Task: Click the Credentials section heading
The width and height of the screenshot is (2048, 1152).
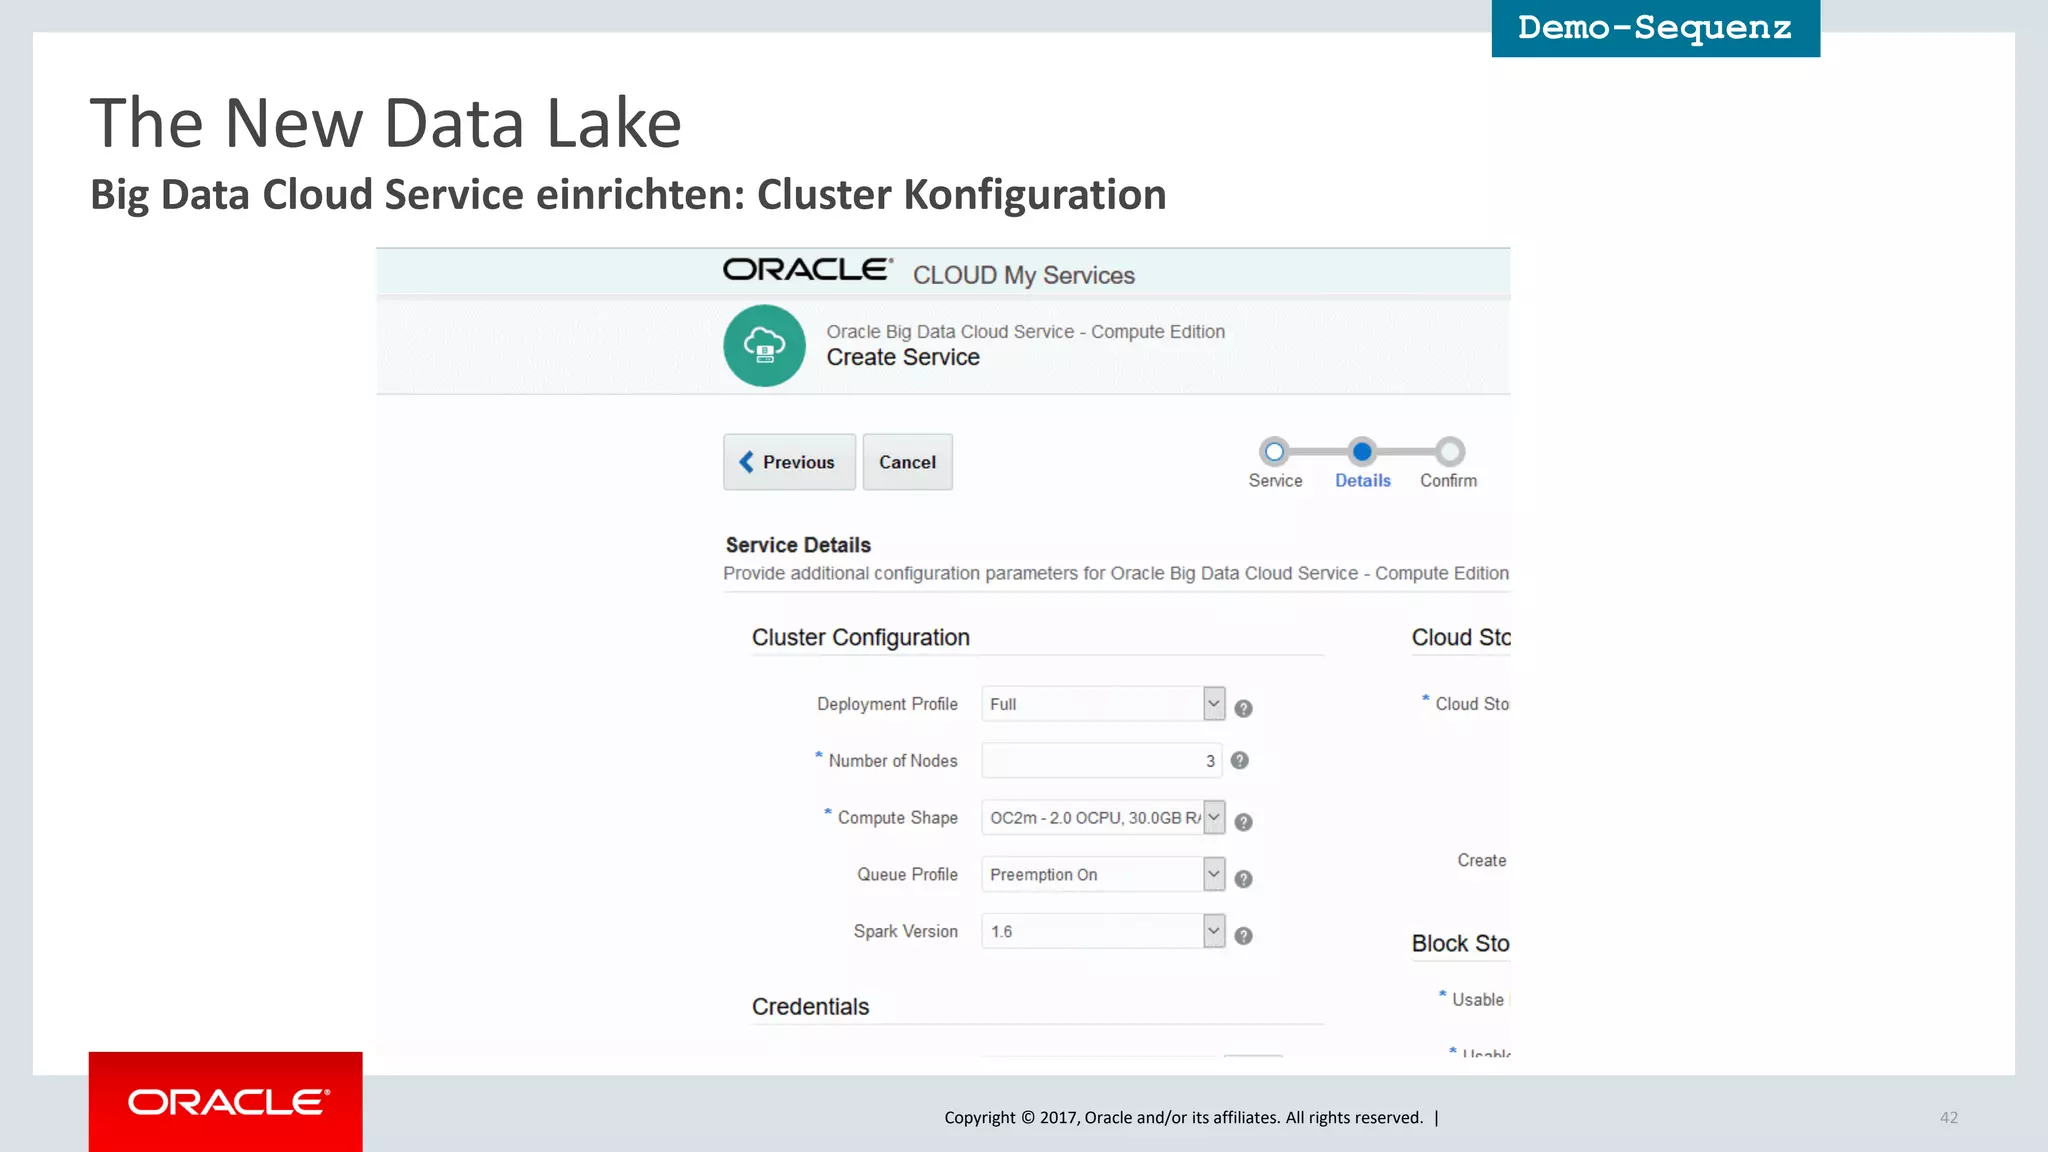Action: point(810,1007)
